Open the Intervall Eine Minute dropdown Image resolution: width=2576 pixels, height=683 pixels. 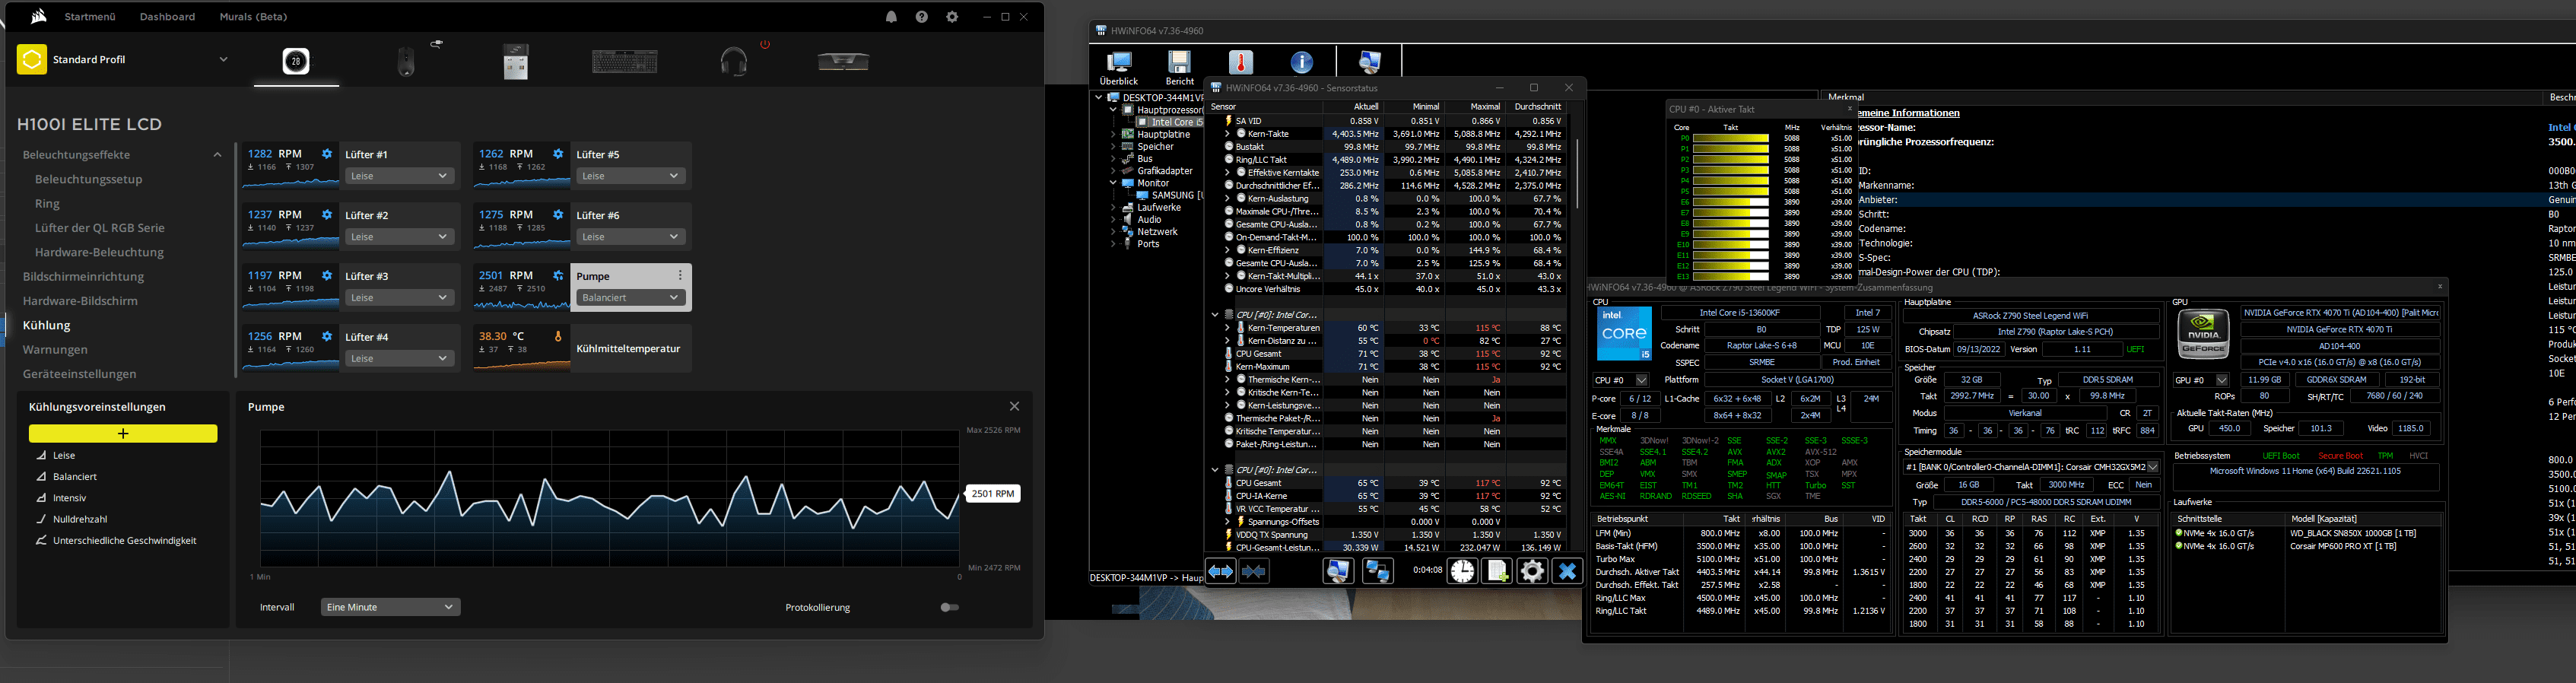coord(390,607)
